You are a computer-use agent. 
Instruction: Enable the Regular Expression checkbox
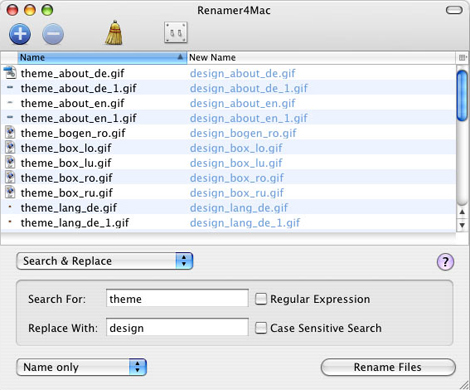click(x=261, y=299)
